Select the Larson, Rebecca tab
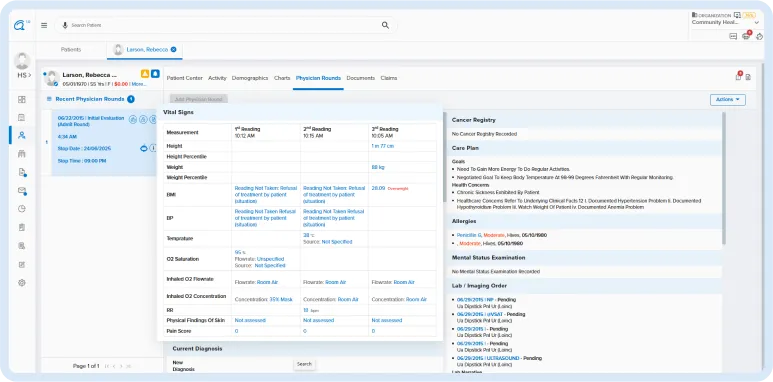Screen dimensions: 773x382 [x=145, y=50]
